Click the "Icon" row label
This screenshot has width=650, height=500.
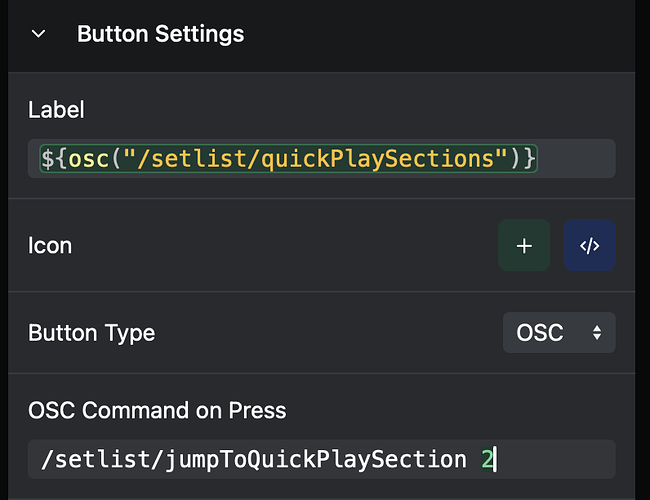(50, 246)
